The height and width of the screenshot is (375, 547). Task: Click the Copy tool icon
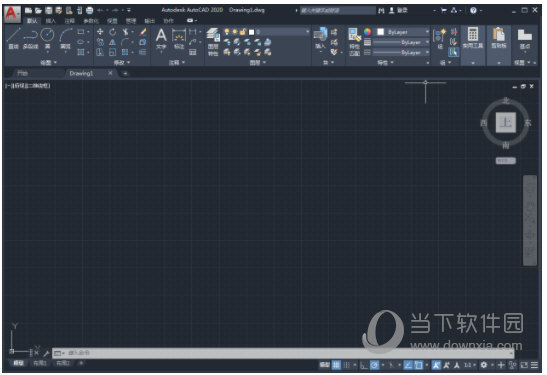[x=100, y=42]
